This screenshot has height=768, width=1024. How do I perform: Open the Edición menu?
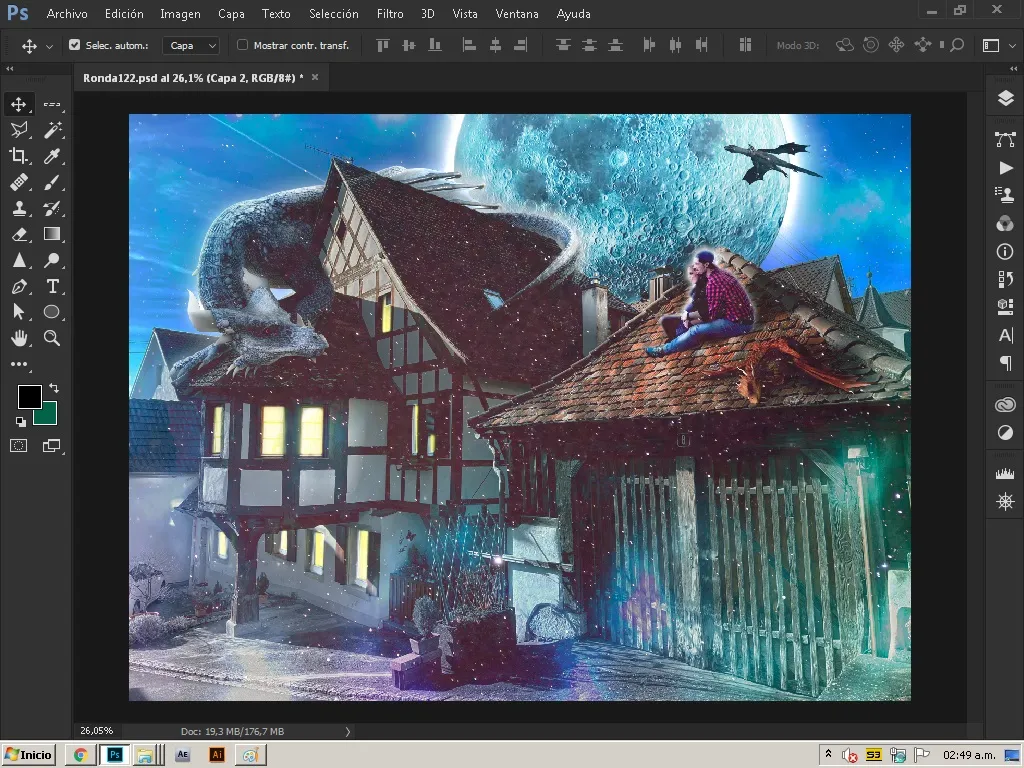[124, 14]
